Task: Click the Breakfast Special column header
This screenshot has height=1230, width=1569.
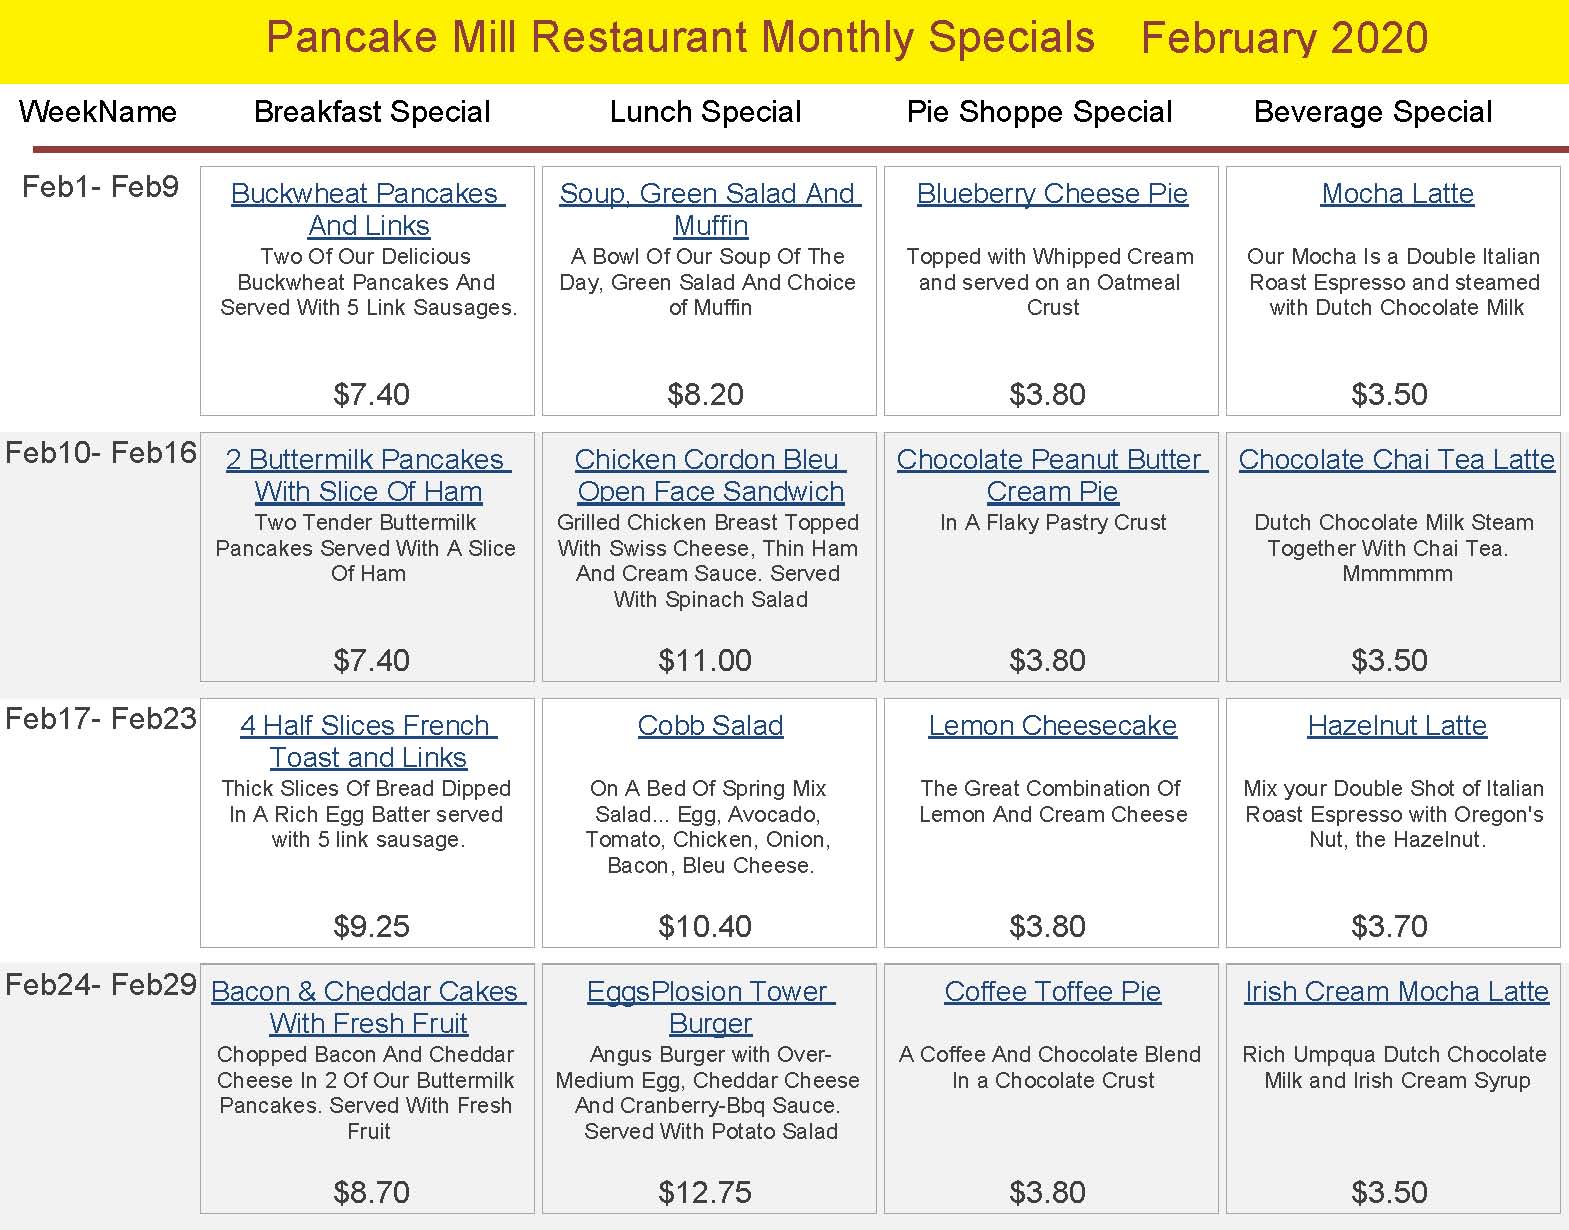Action: pos(372,111)
